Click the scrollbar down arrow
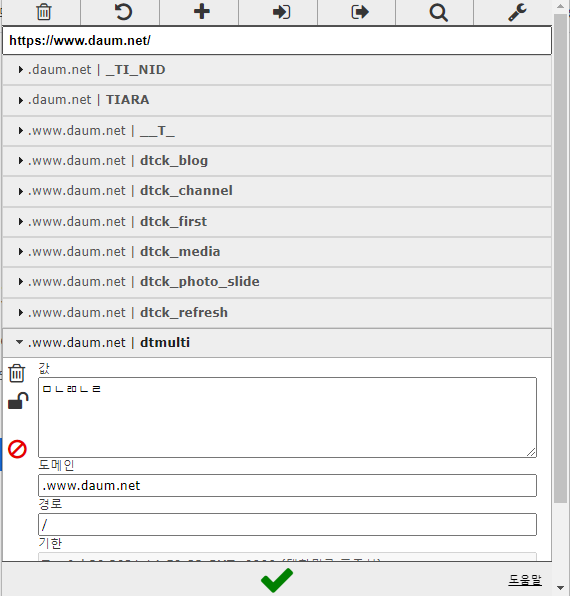 click(x=560, y=588)
